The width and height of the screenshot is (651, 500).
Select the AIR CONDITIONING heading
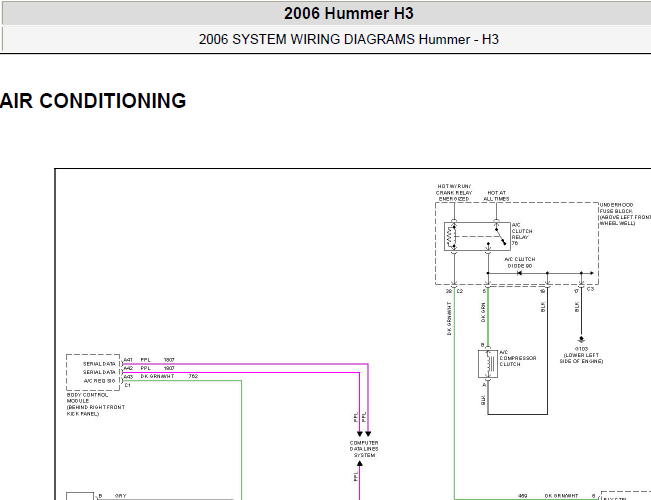(93, 101)
